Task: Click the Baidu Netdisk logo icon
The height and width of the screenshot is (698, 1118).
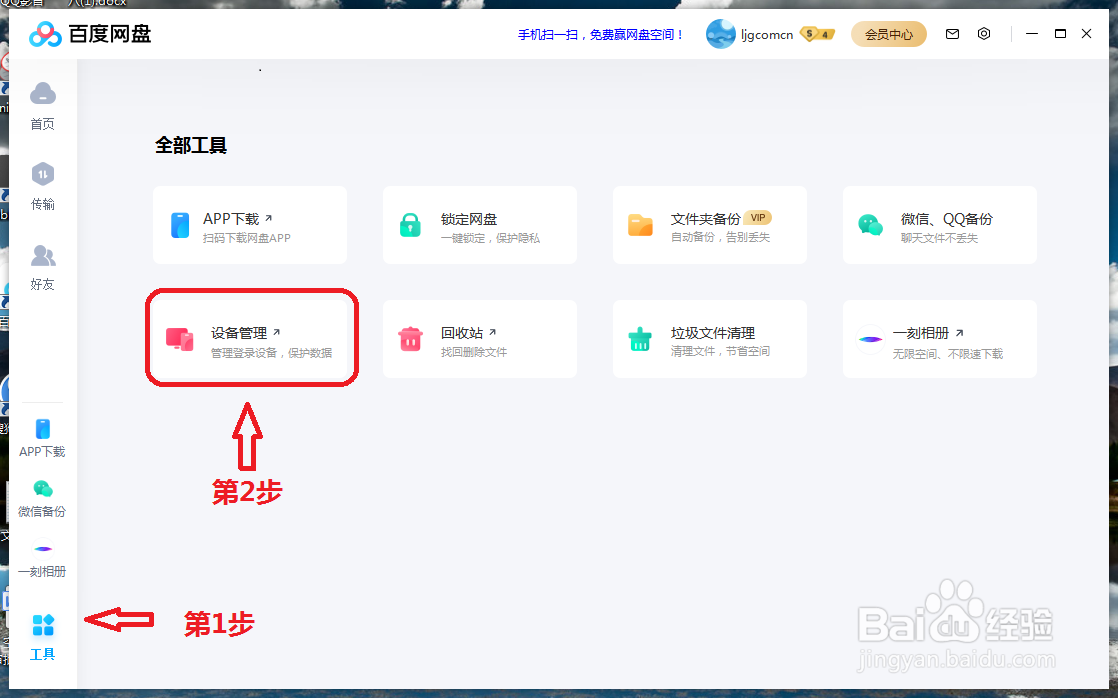Action: pyautogui.click(x=45, y=34)
